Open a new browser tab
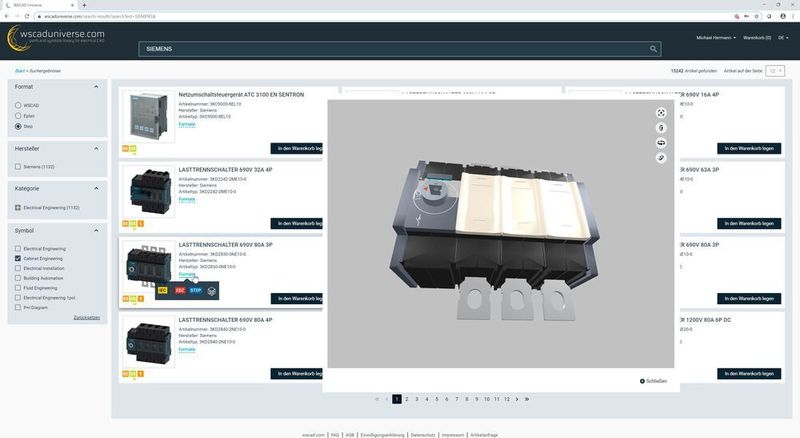Screen dimensions: 800x438 84,5
